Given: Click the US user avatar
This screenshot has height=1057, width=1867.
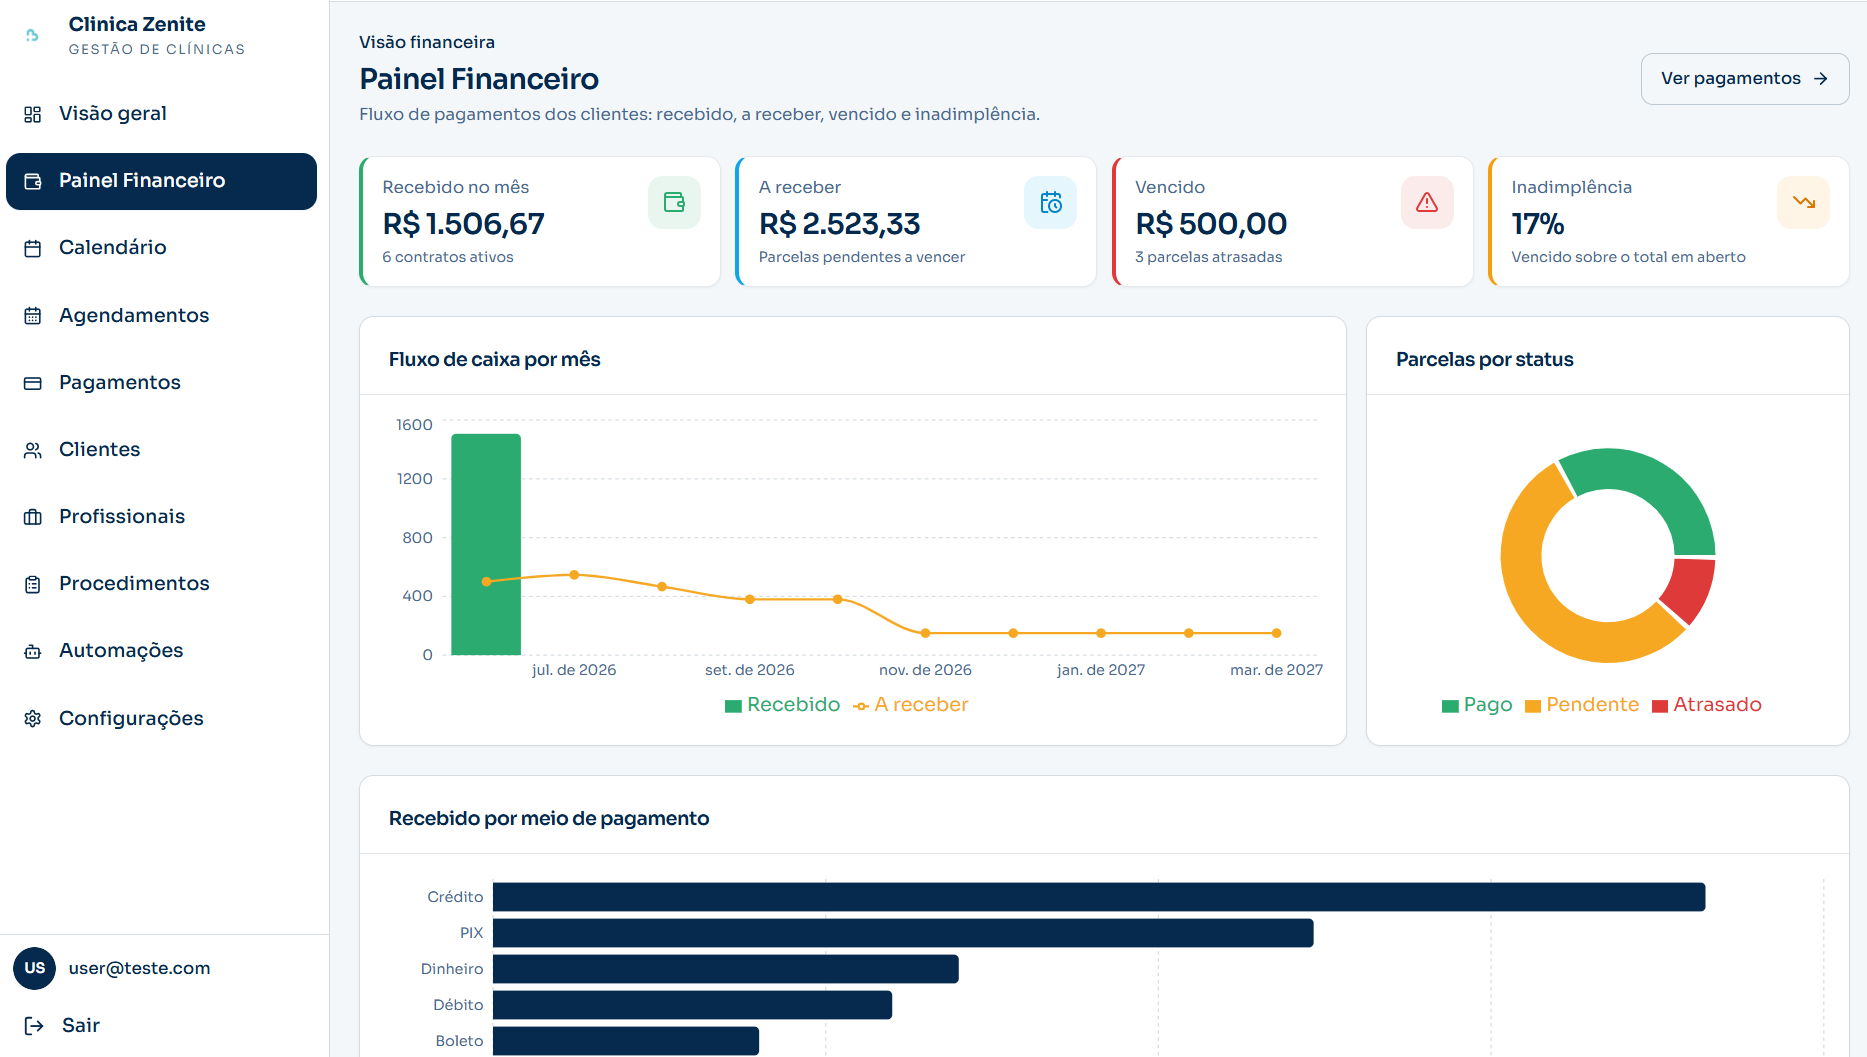Looking at the screenshot, I should coord(34,968).
